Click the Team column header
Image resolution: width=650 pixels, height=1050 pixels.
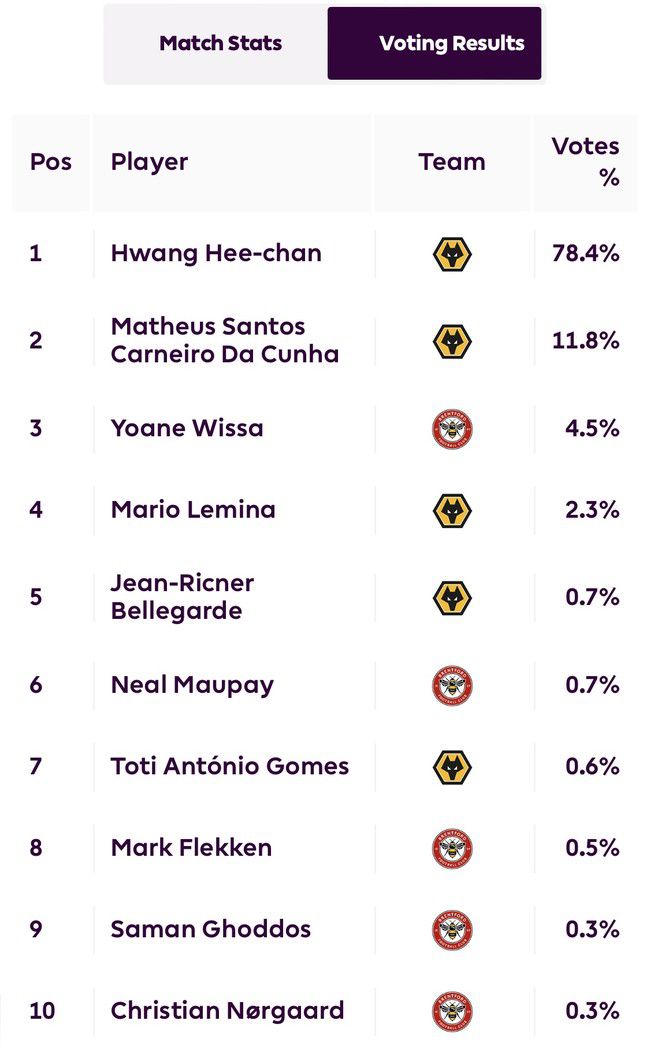pos(452,162)
